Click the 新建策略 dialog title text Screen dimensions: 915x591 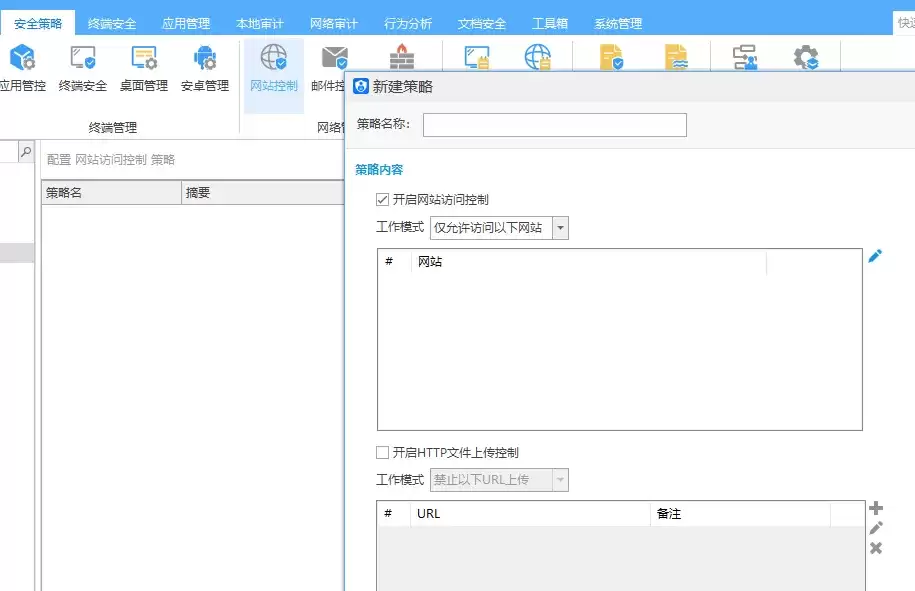pyautogui.click(x=403, y=86)
